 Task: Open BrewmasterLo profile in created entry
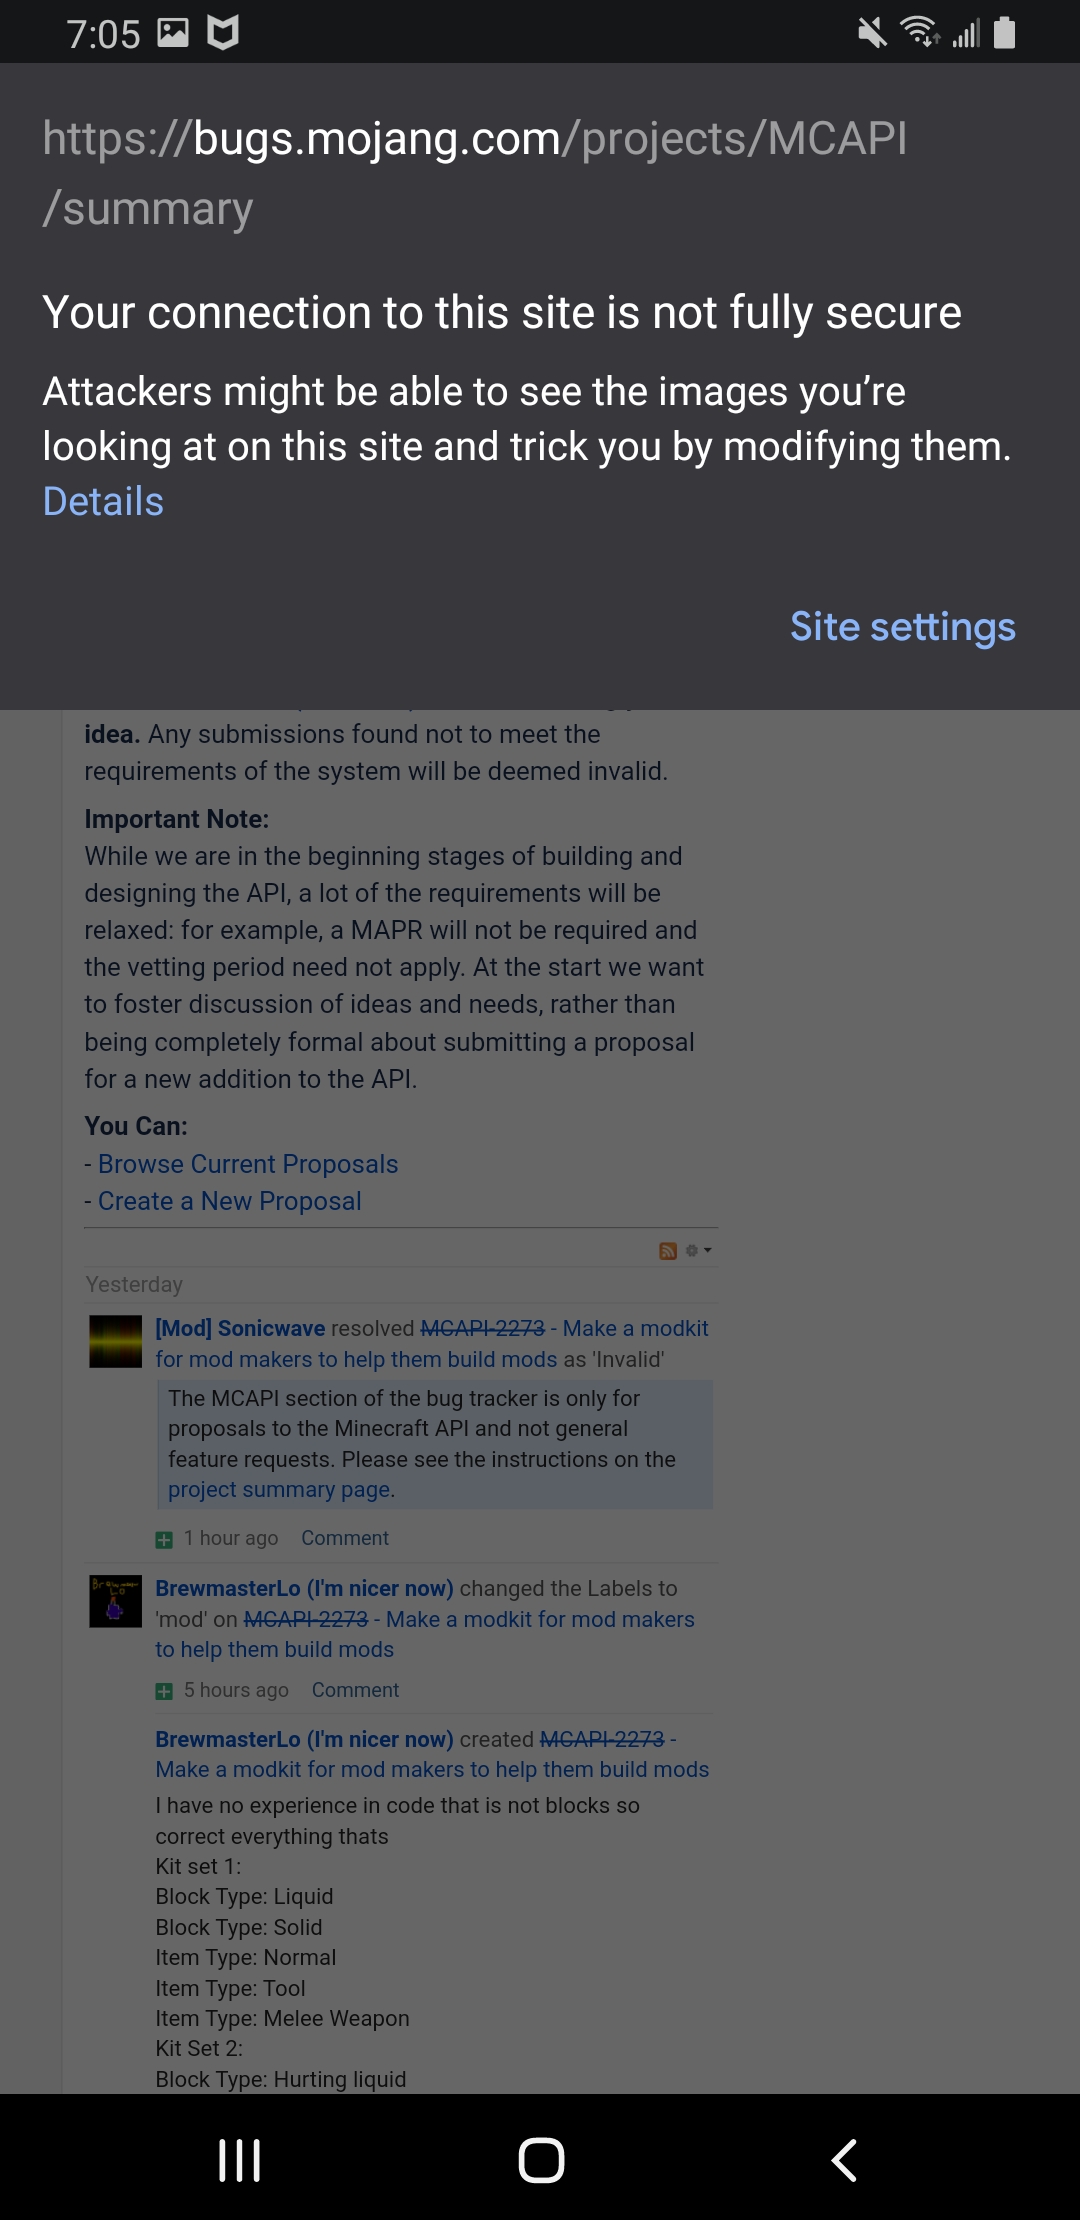click(x=304, y=1739)
